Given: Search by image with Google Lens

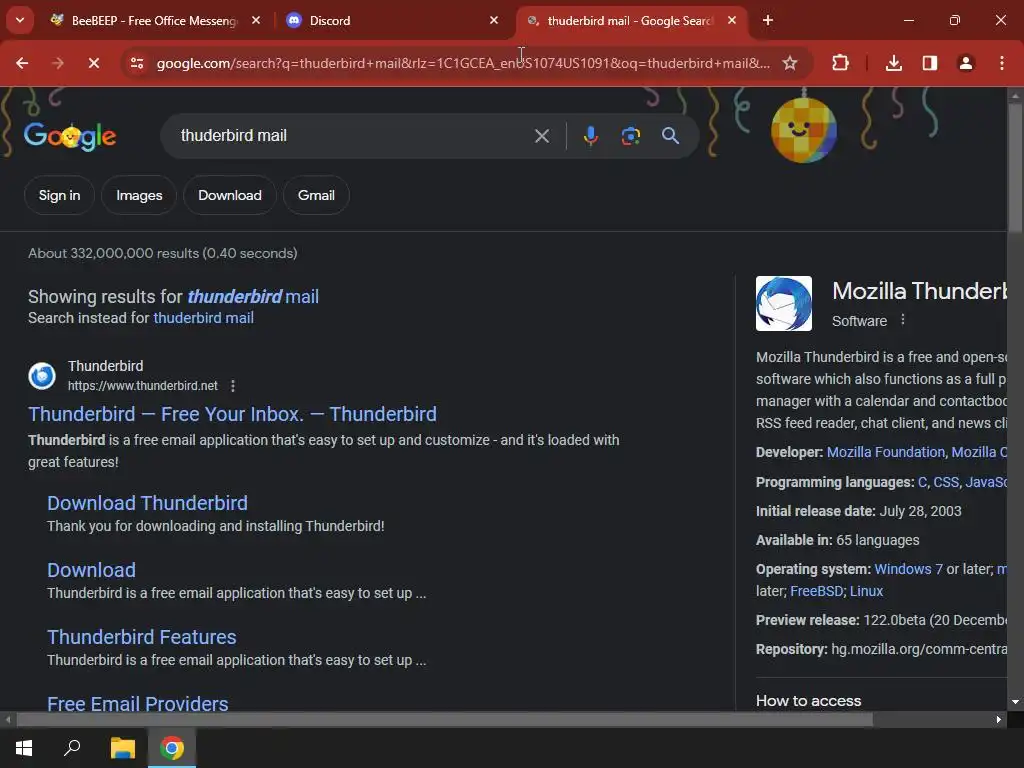Looking at the screenshot, I should (x=630, y=136).
